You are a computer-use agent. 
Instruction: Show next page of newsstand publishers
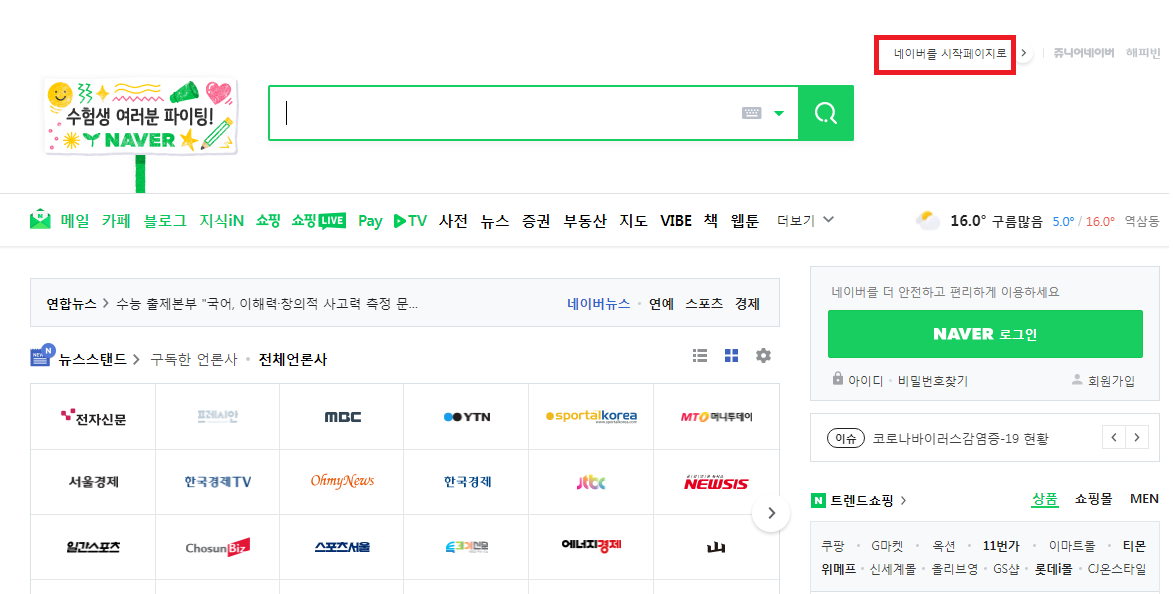tap(771, 513)
